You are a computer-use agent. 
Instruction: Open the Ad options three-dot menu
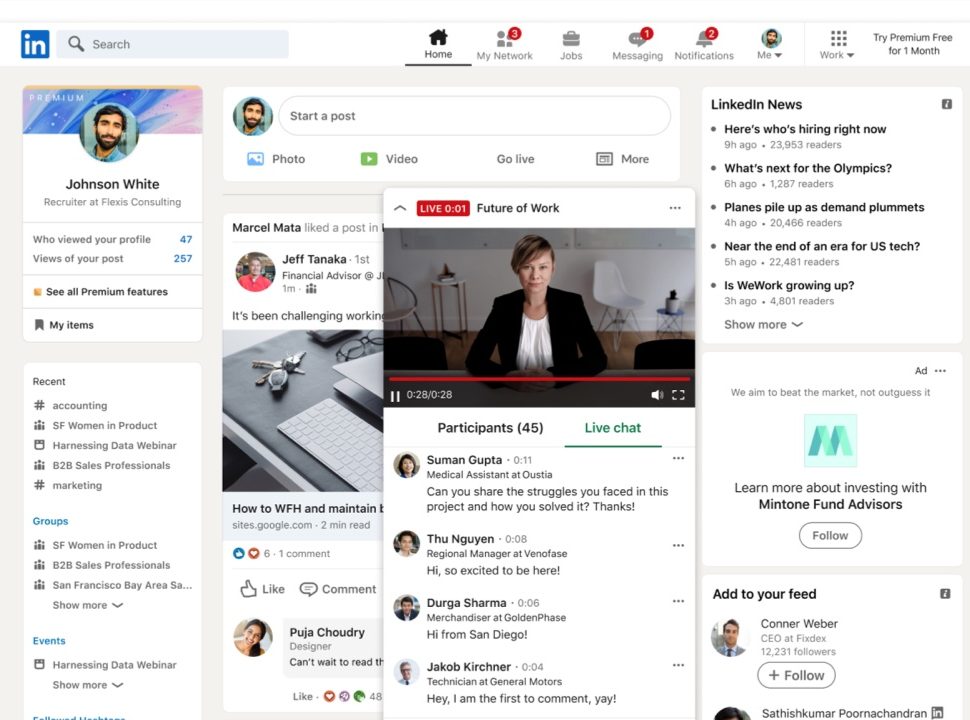click(940, 371)
